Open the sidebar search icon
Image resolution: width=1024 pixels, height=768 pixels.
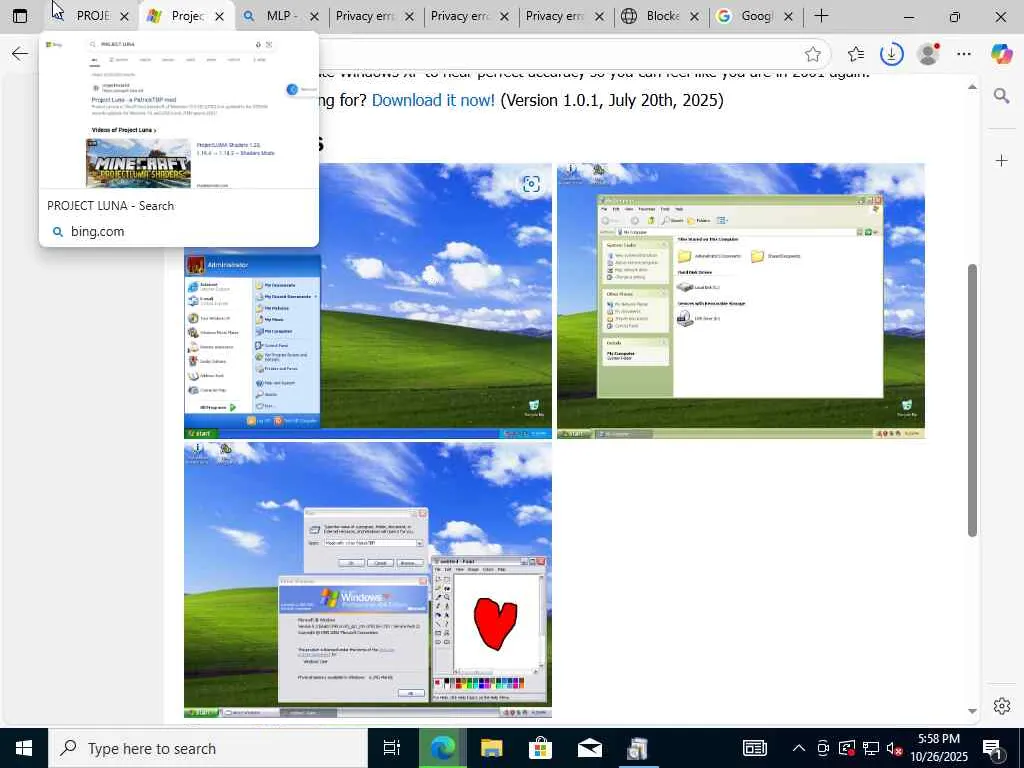(1001, 97)
